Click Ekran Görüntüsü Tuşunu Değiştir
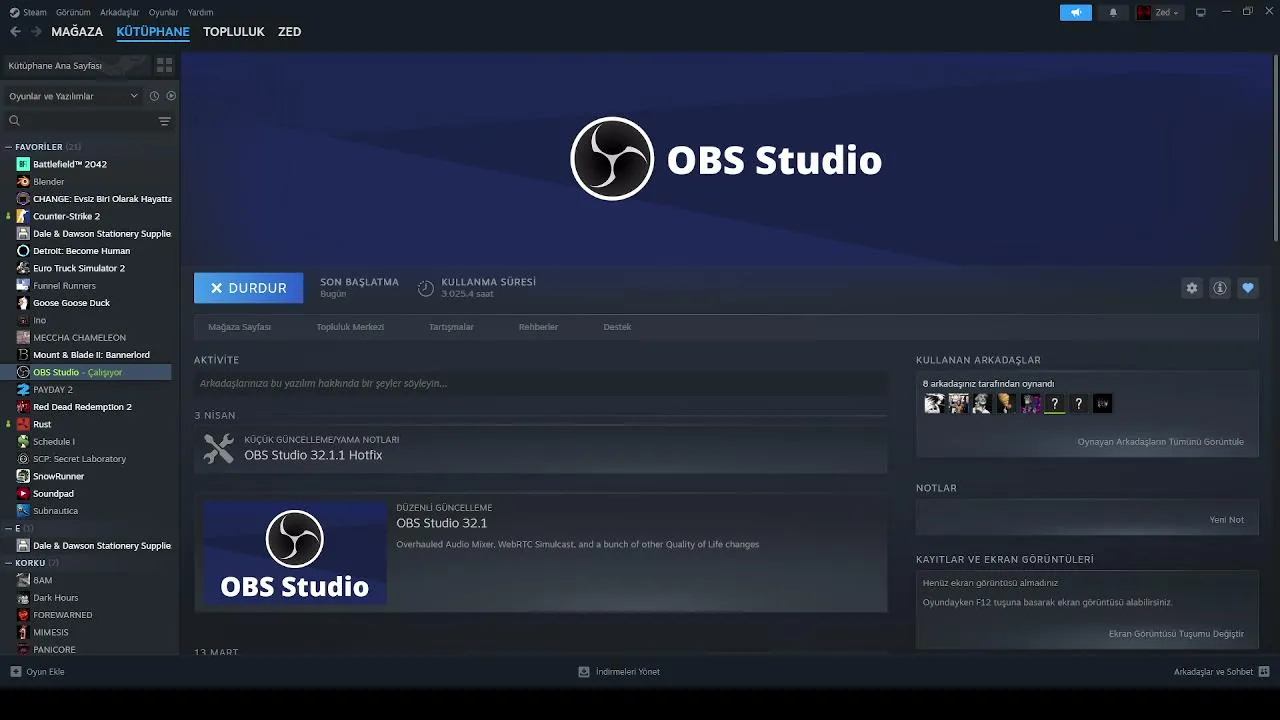The image size is (1280, 720). point(1177,634)
